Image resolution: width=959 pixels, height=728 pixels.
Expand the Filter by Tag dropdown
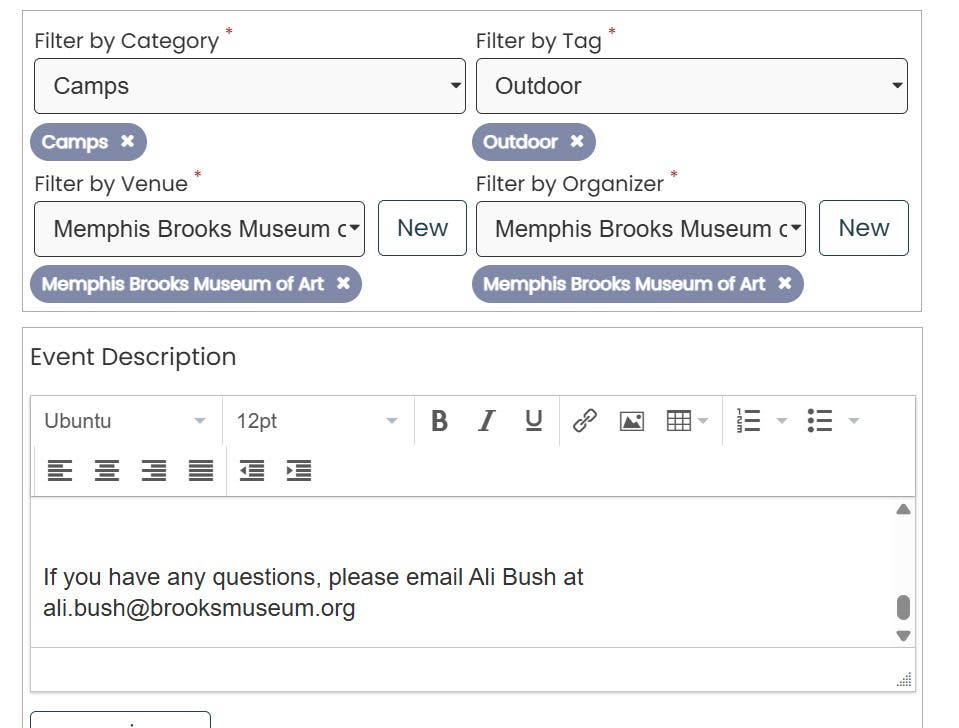pos(691,86)
